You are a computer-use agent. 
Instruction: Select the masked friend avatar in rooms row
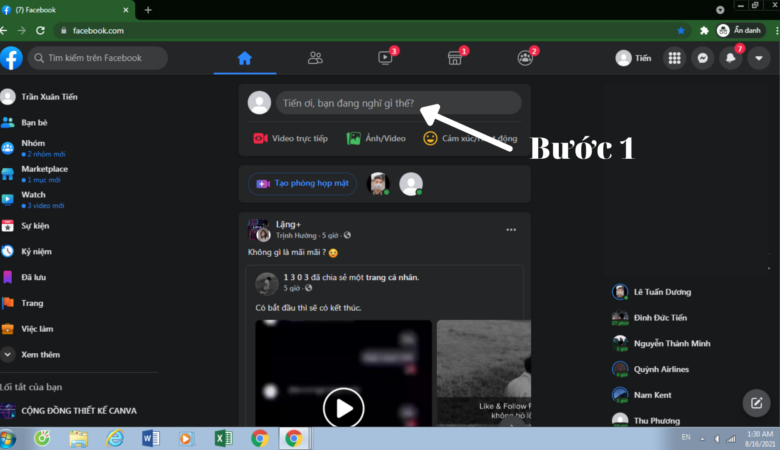tap(378, 184)
